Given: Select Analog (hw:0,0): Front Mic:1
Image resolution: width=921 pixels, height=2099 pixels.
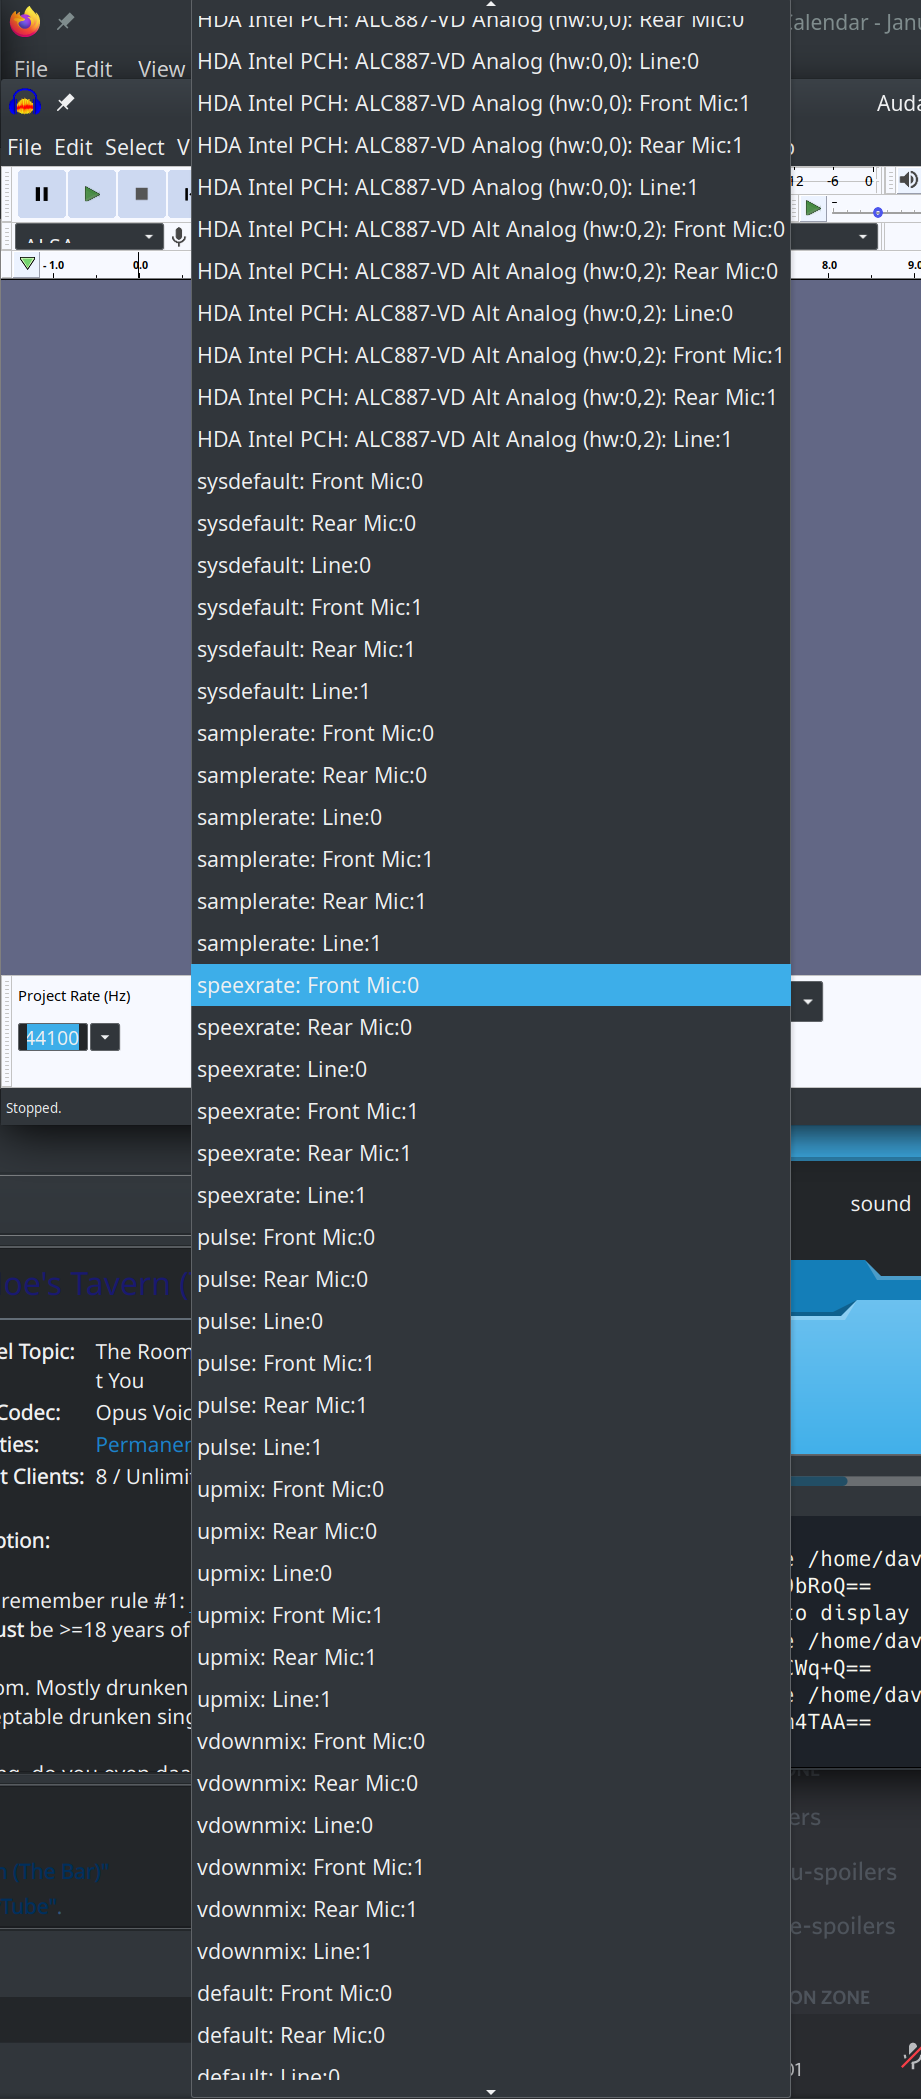Looking at the screenshot, I should (490, 103).
